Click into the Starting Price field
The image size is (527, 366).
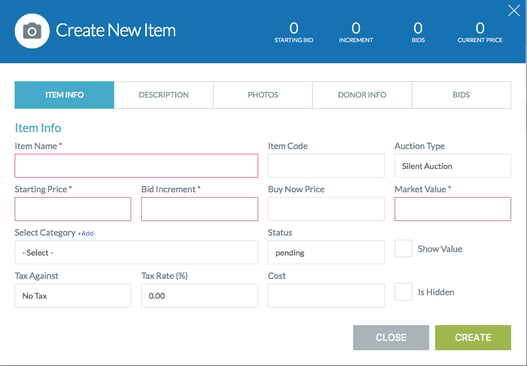pyautogui.click(x=73, y=209)
